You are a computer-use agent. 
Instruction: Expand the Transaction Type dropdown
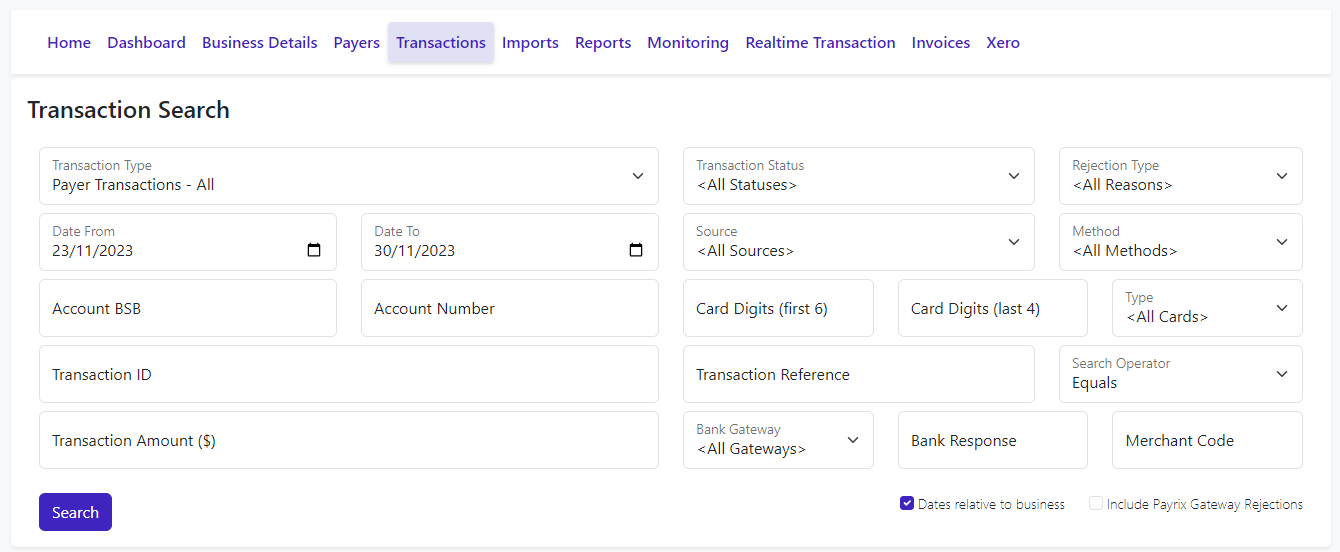click(x=348, y=176)
